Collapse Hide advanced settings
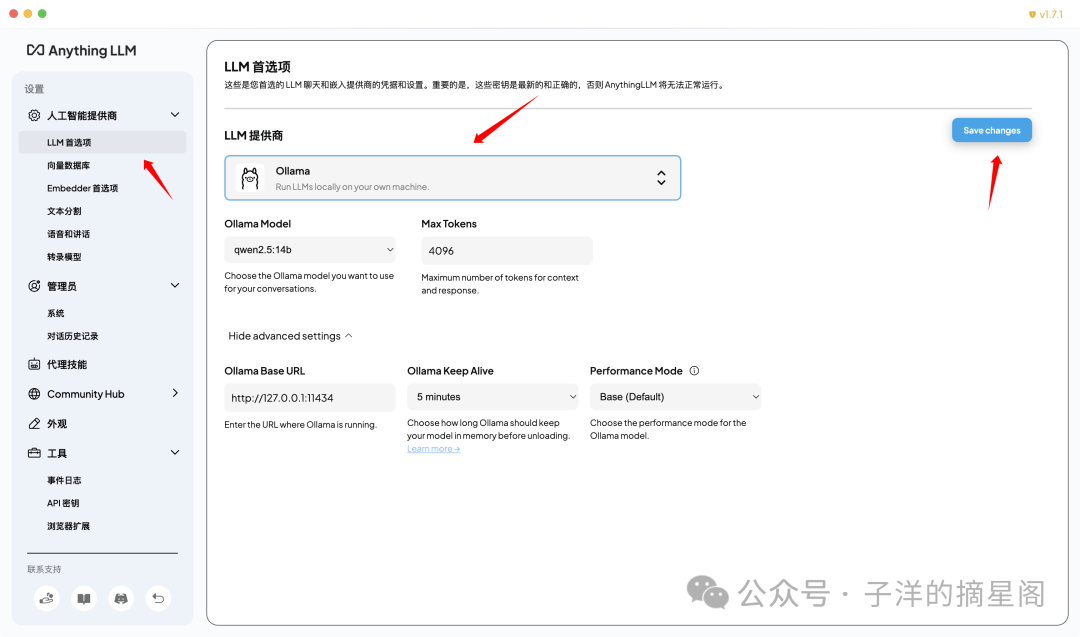This screenshot has height=637, width=1080. pos(290,336)
